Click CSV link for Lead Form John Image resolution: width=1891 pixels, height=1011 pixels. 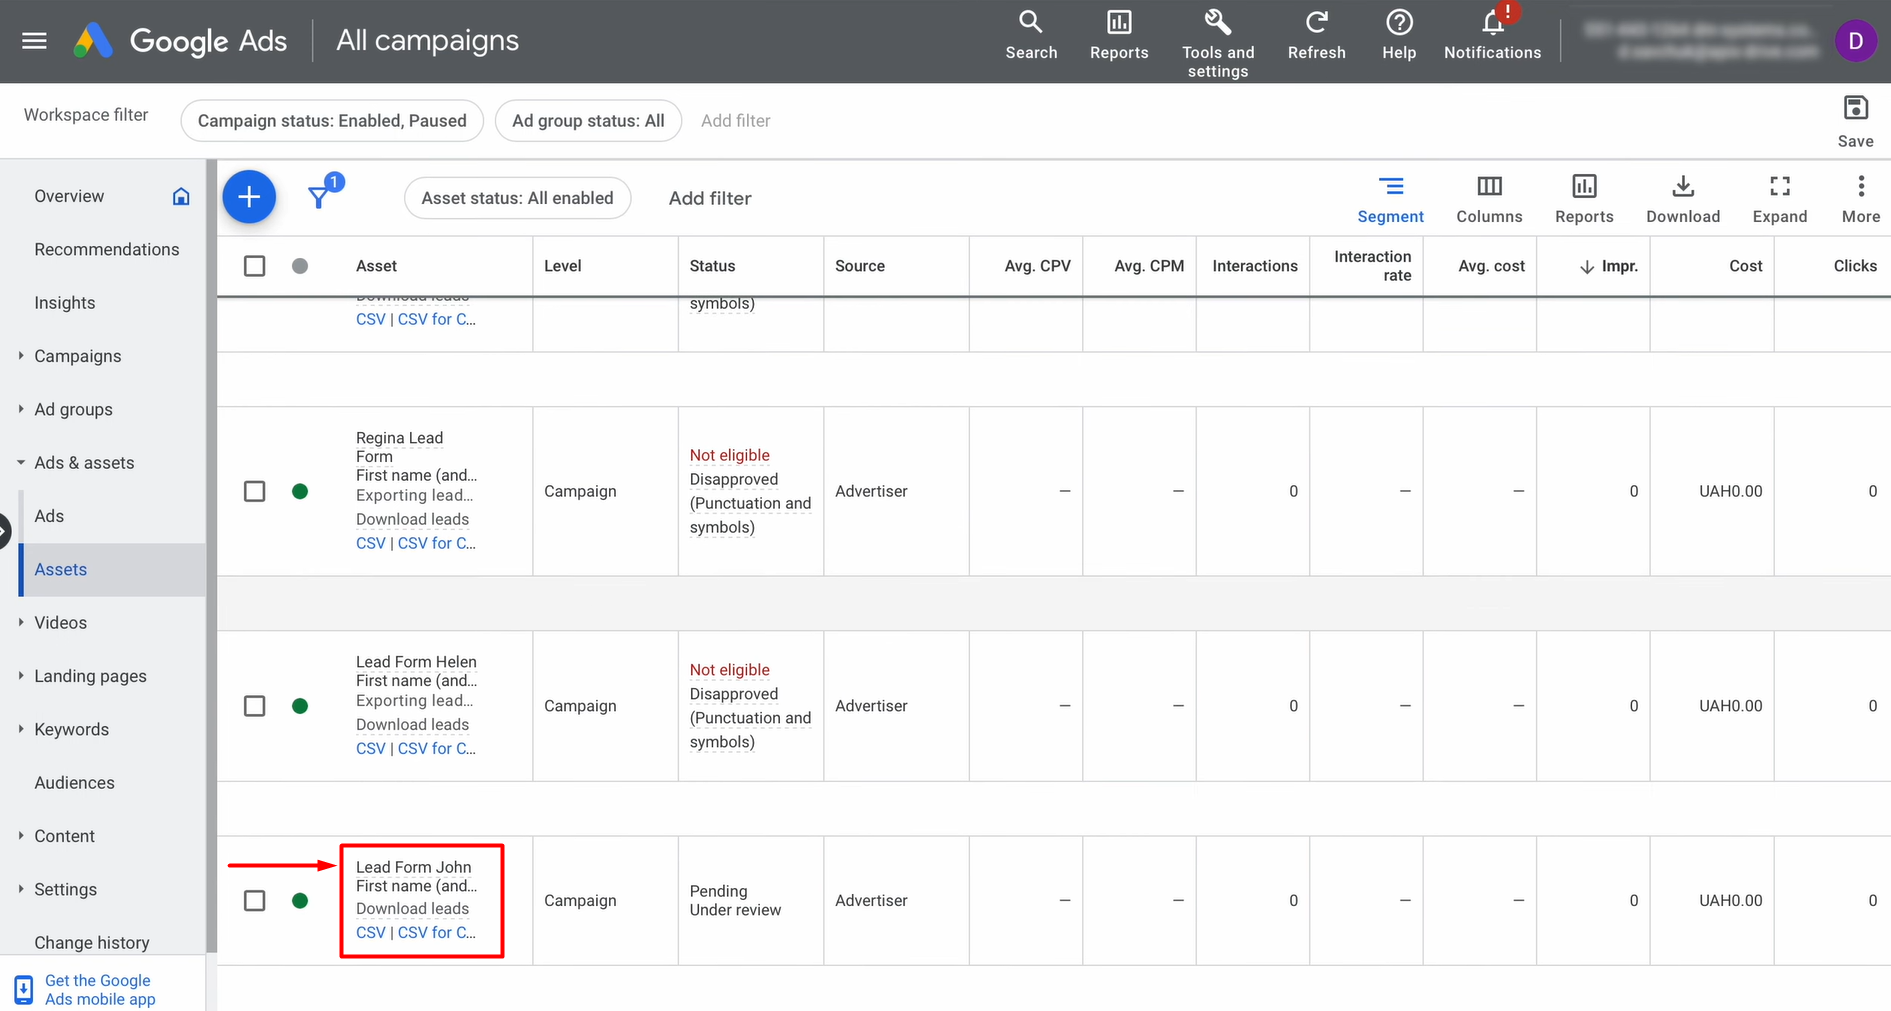370,932
